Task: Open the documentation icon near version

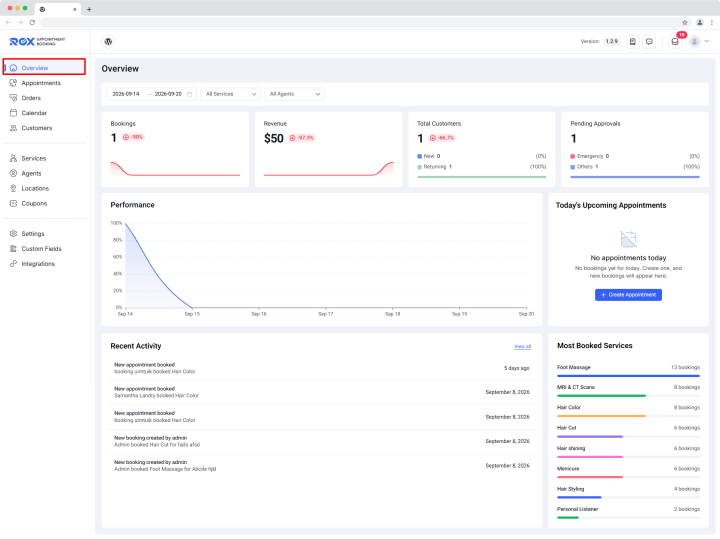Action: click(633, 42)
